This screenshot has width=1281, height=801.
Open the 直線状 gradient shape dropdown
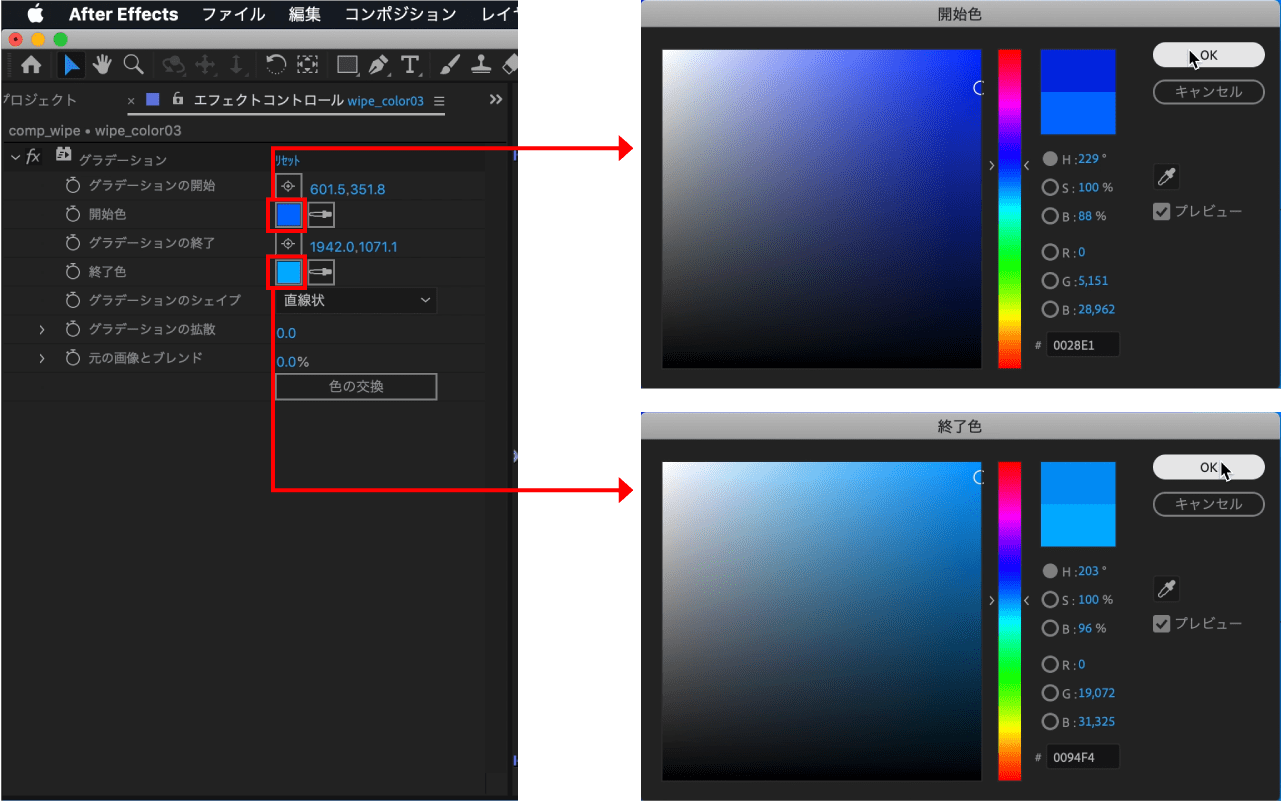(x=356, y=300)
